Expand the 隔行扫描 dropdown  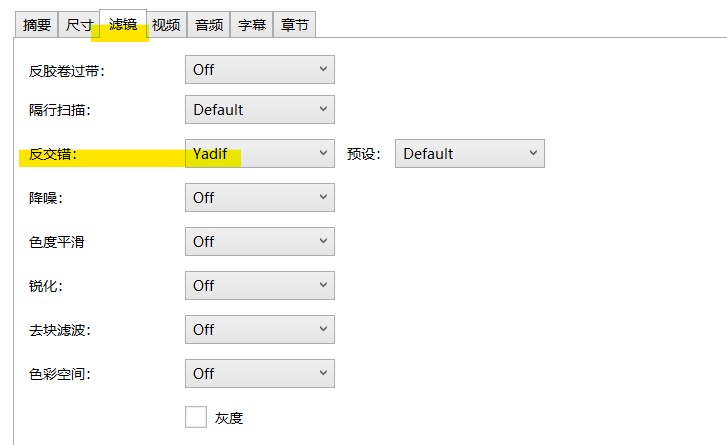point(260,110)
